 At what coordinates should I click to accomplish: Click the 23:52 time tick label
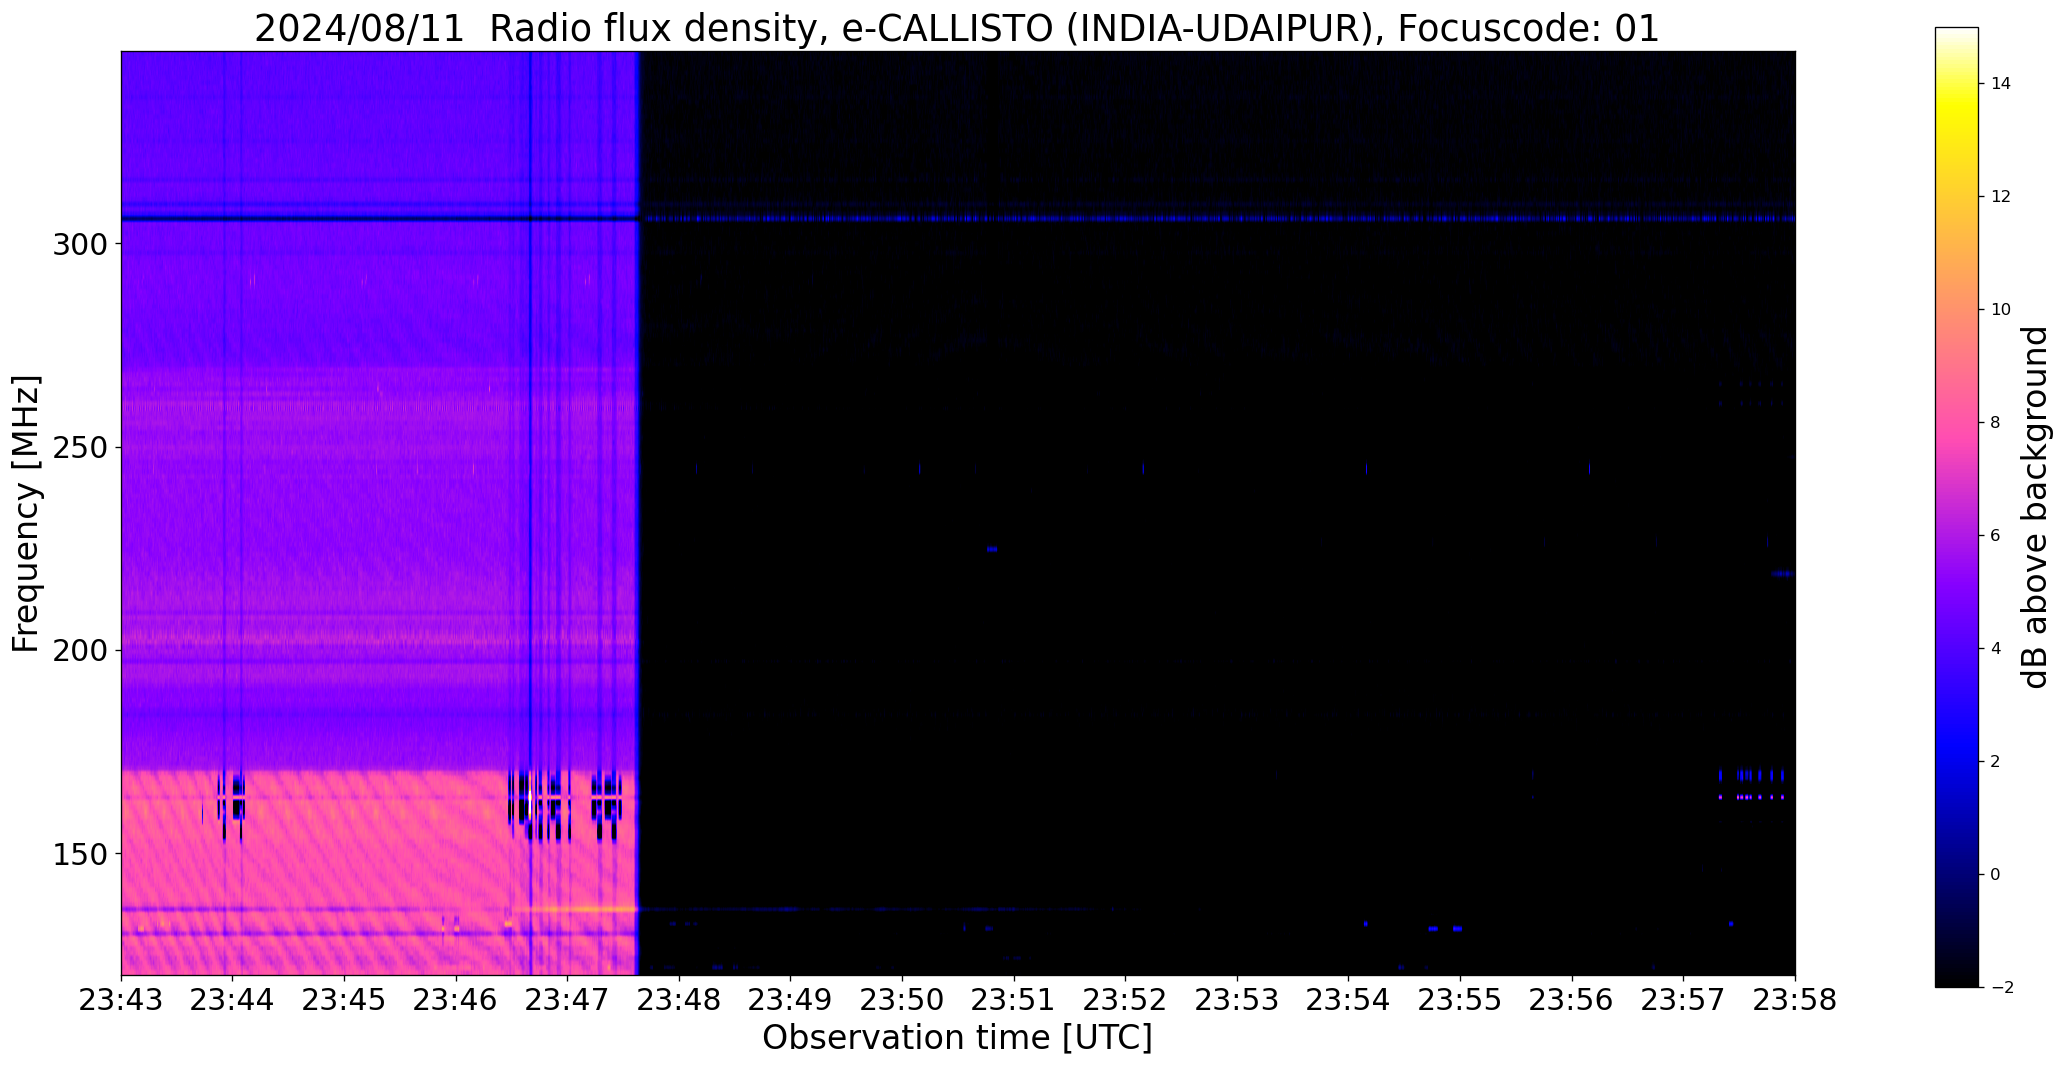(x=1126, y=1000)
